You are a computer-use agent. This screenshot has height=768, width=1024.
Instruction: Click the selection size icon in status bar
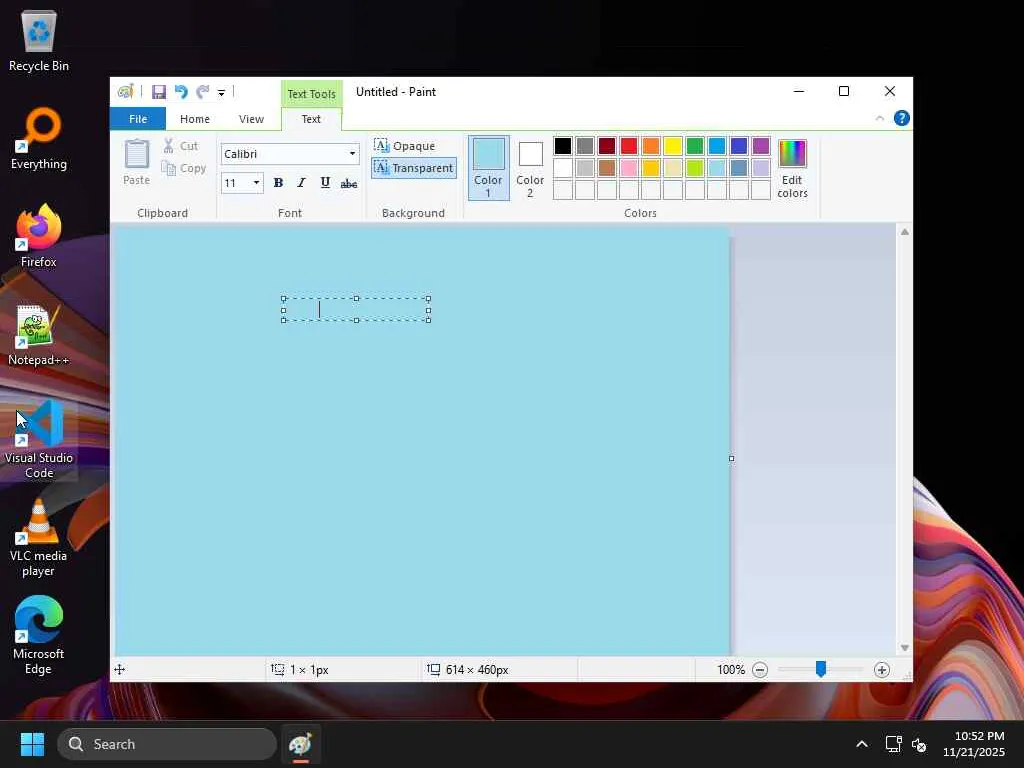point(278,669)
